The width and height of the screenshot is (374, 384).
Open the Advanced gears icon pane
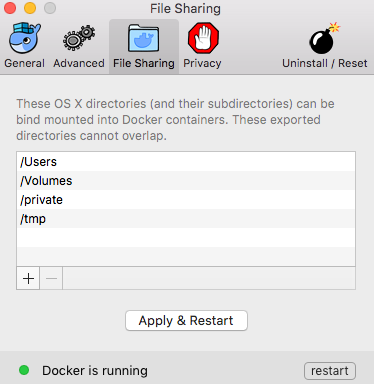(x=79, y=38)
